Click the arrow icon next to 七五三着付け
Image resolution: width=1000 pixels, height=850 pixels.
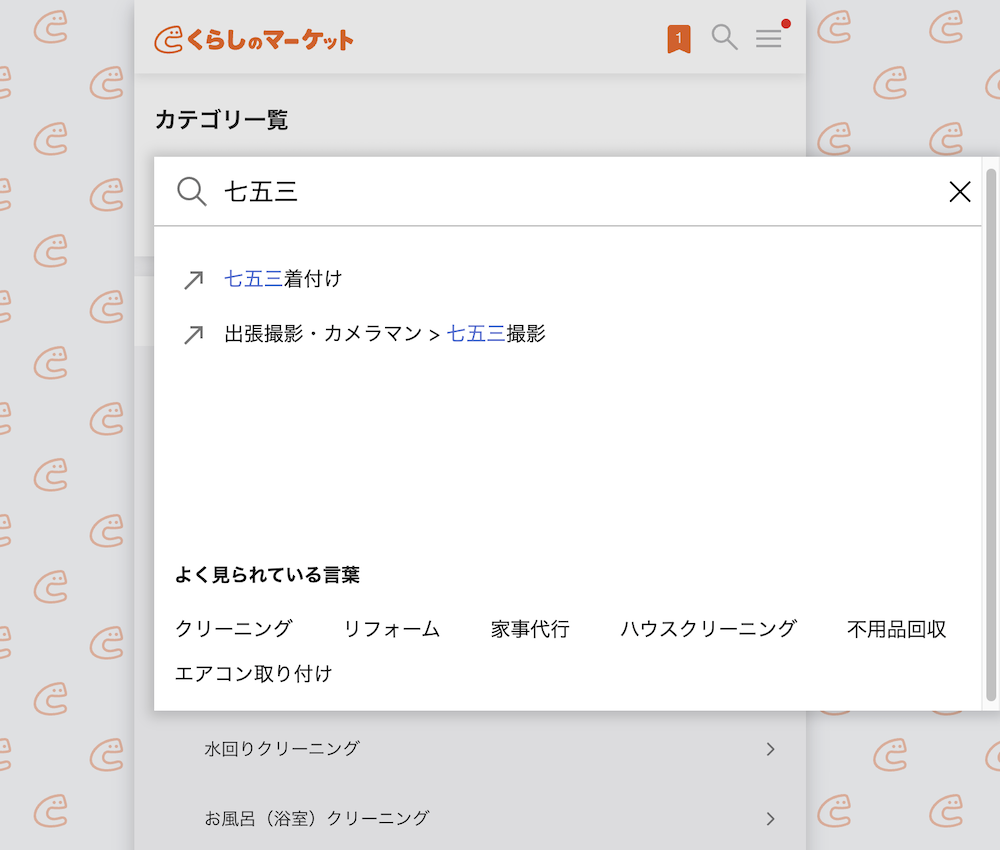pos(193,280)
